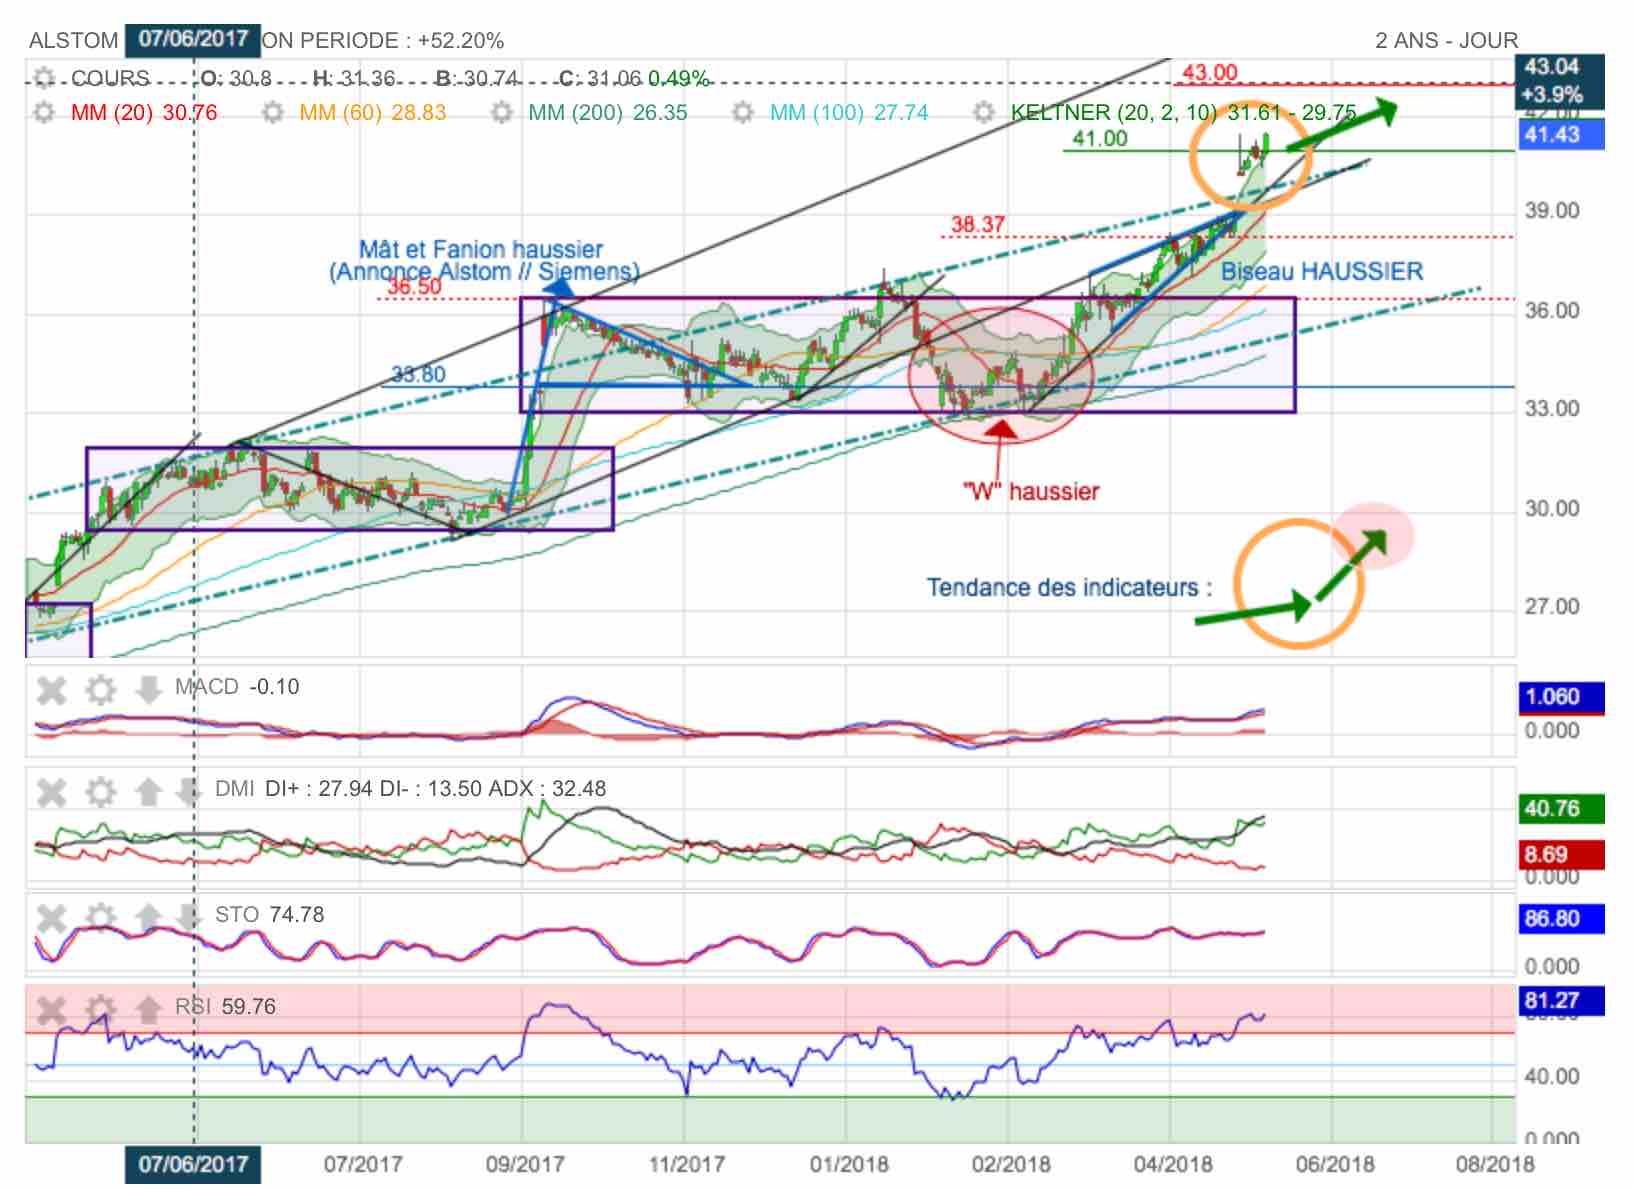Viewport: 1634px width, 1190px height.
Task: Remove the DMI indicator panel
Action: [52, 792]
